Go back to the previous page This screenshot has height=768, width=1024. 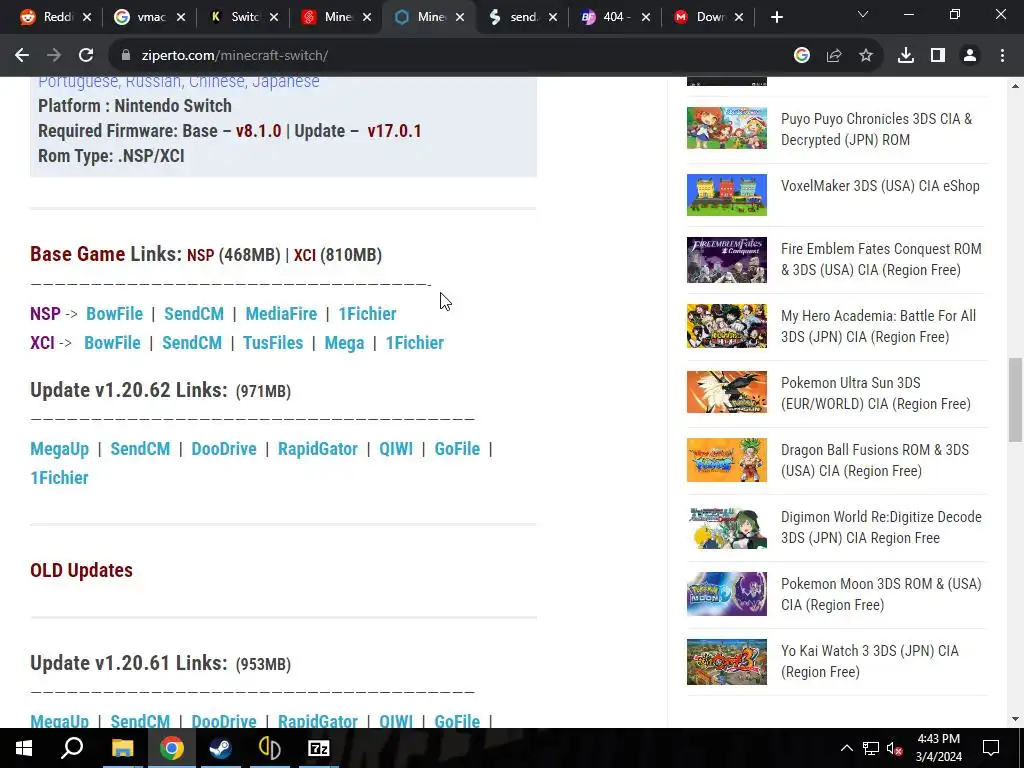(22, 56)
